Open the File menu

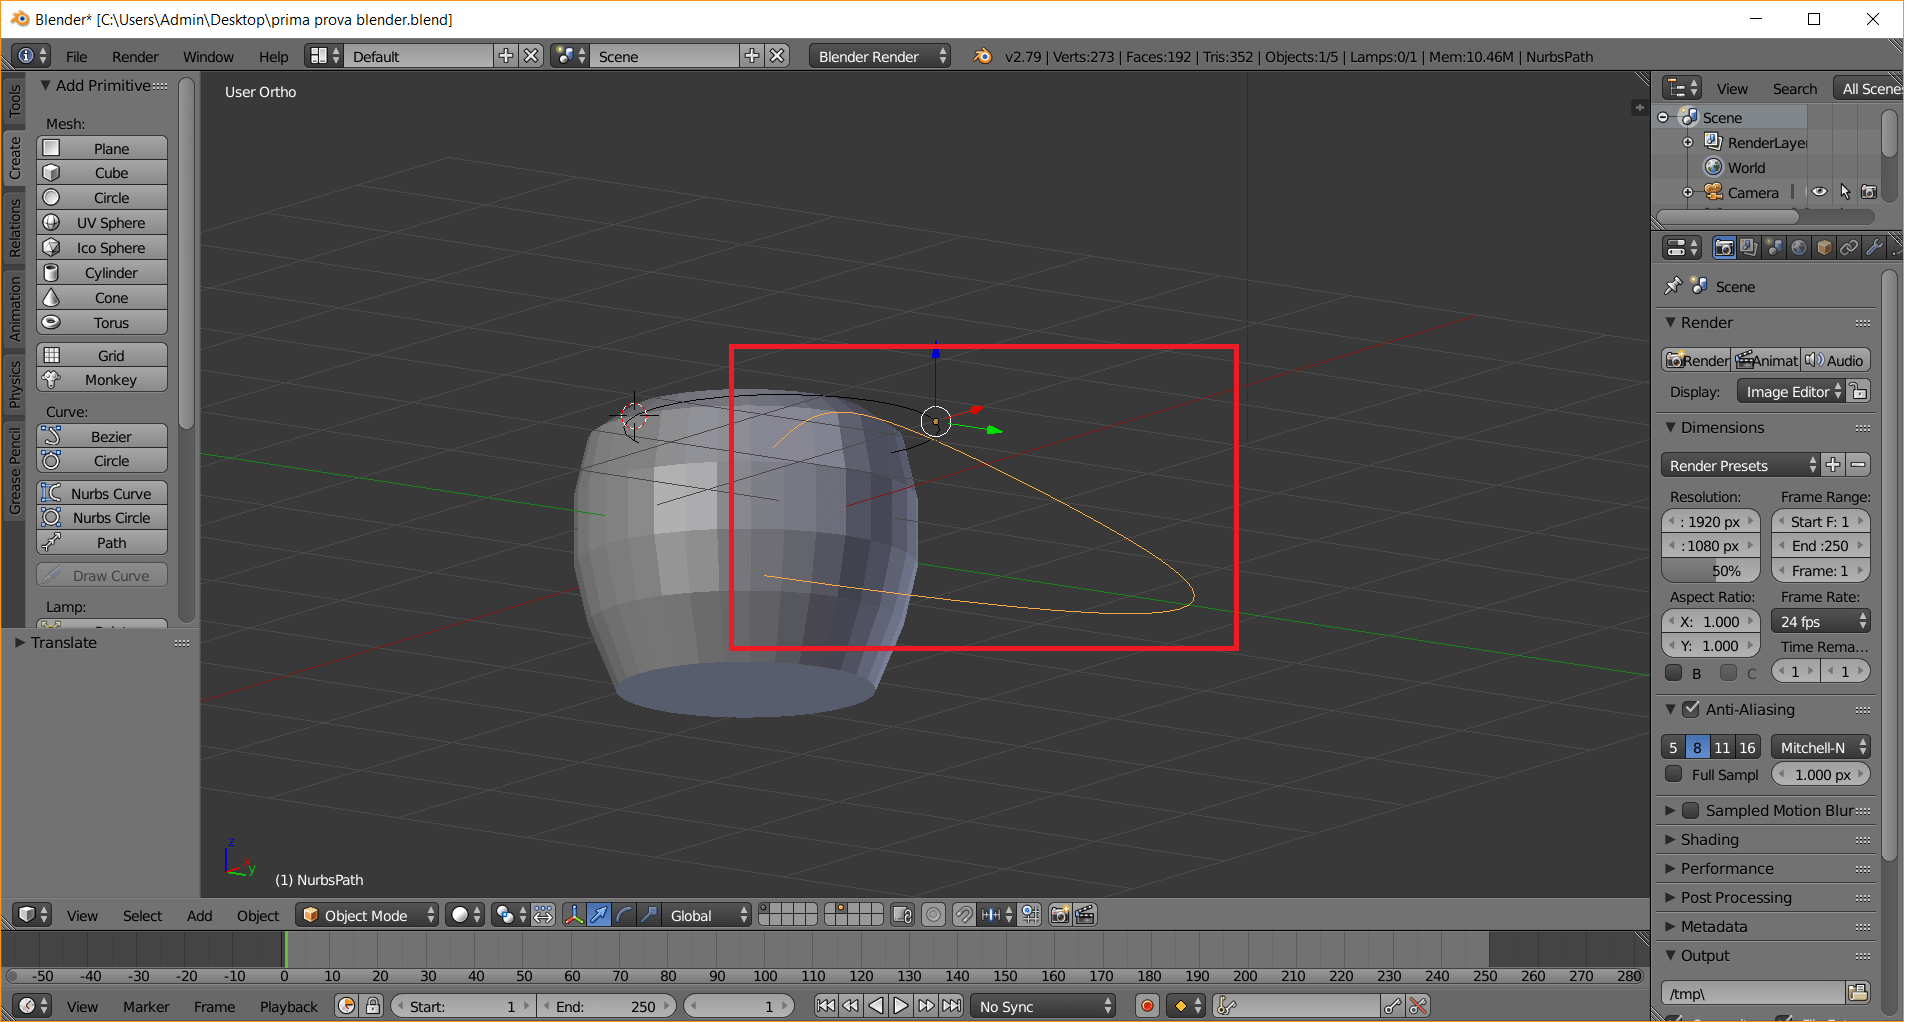coord(77,56)
